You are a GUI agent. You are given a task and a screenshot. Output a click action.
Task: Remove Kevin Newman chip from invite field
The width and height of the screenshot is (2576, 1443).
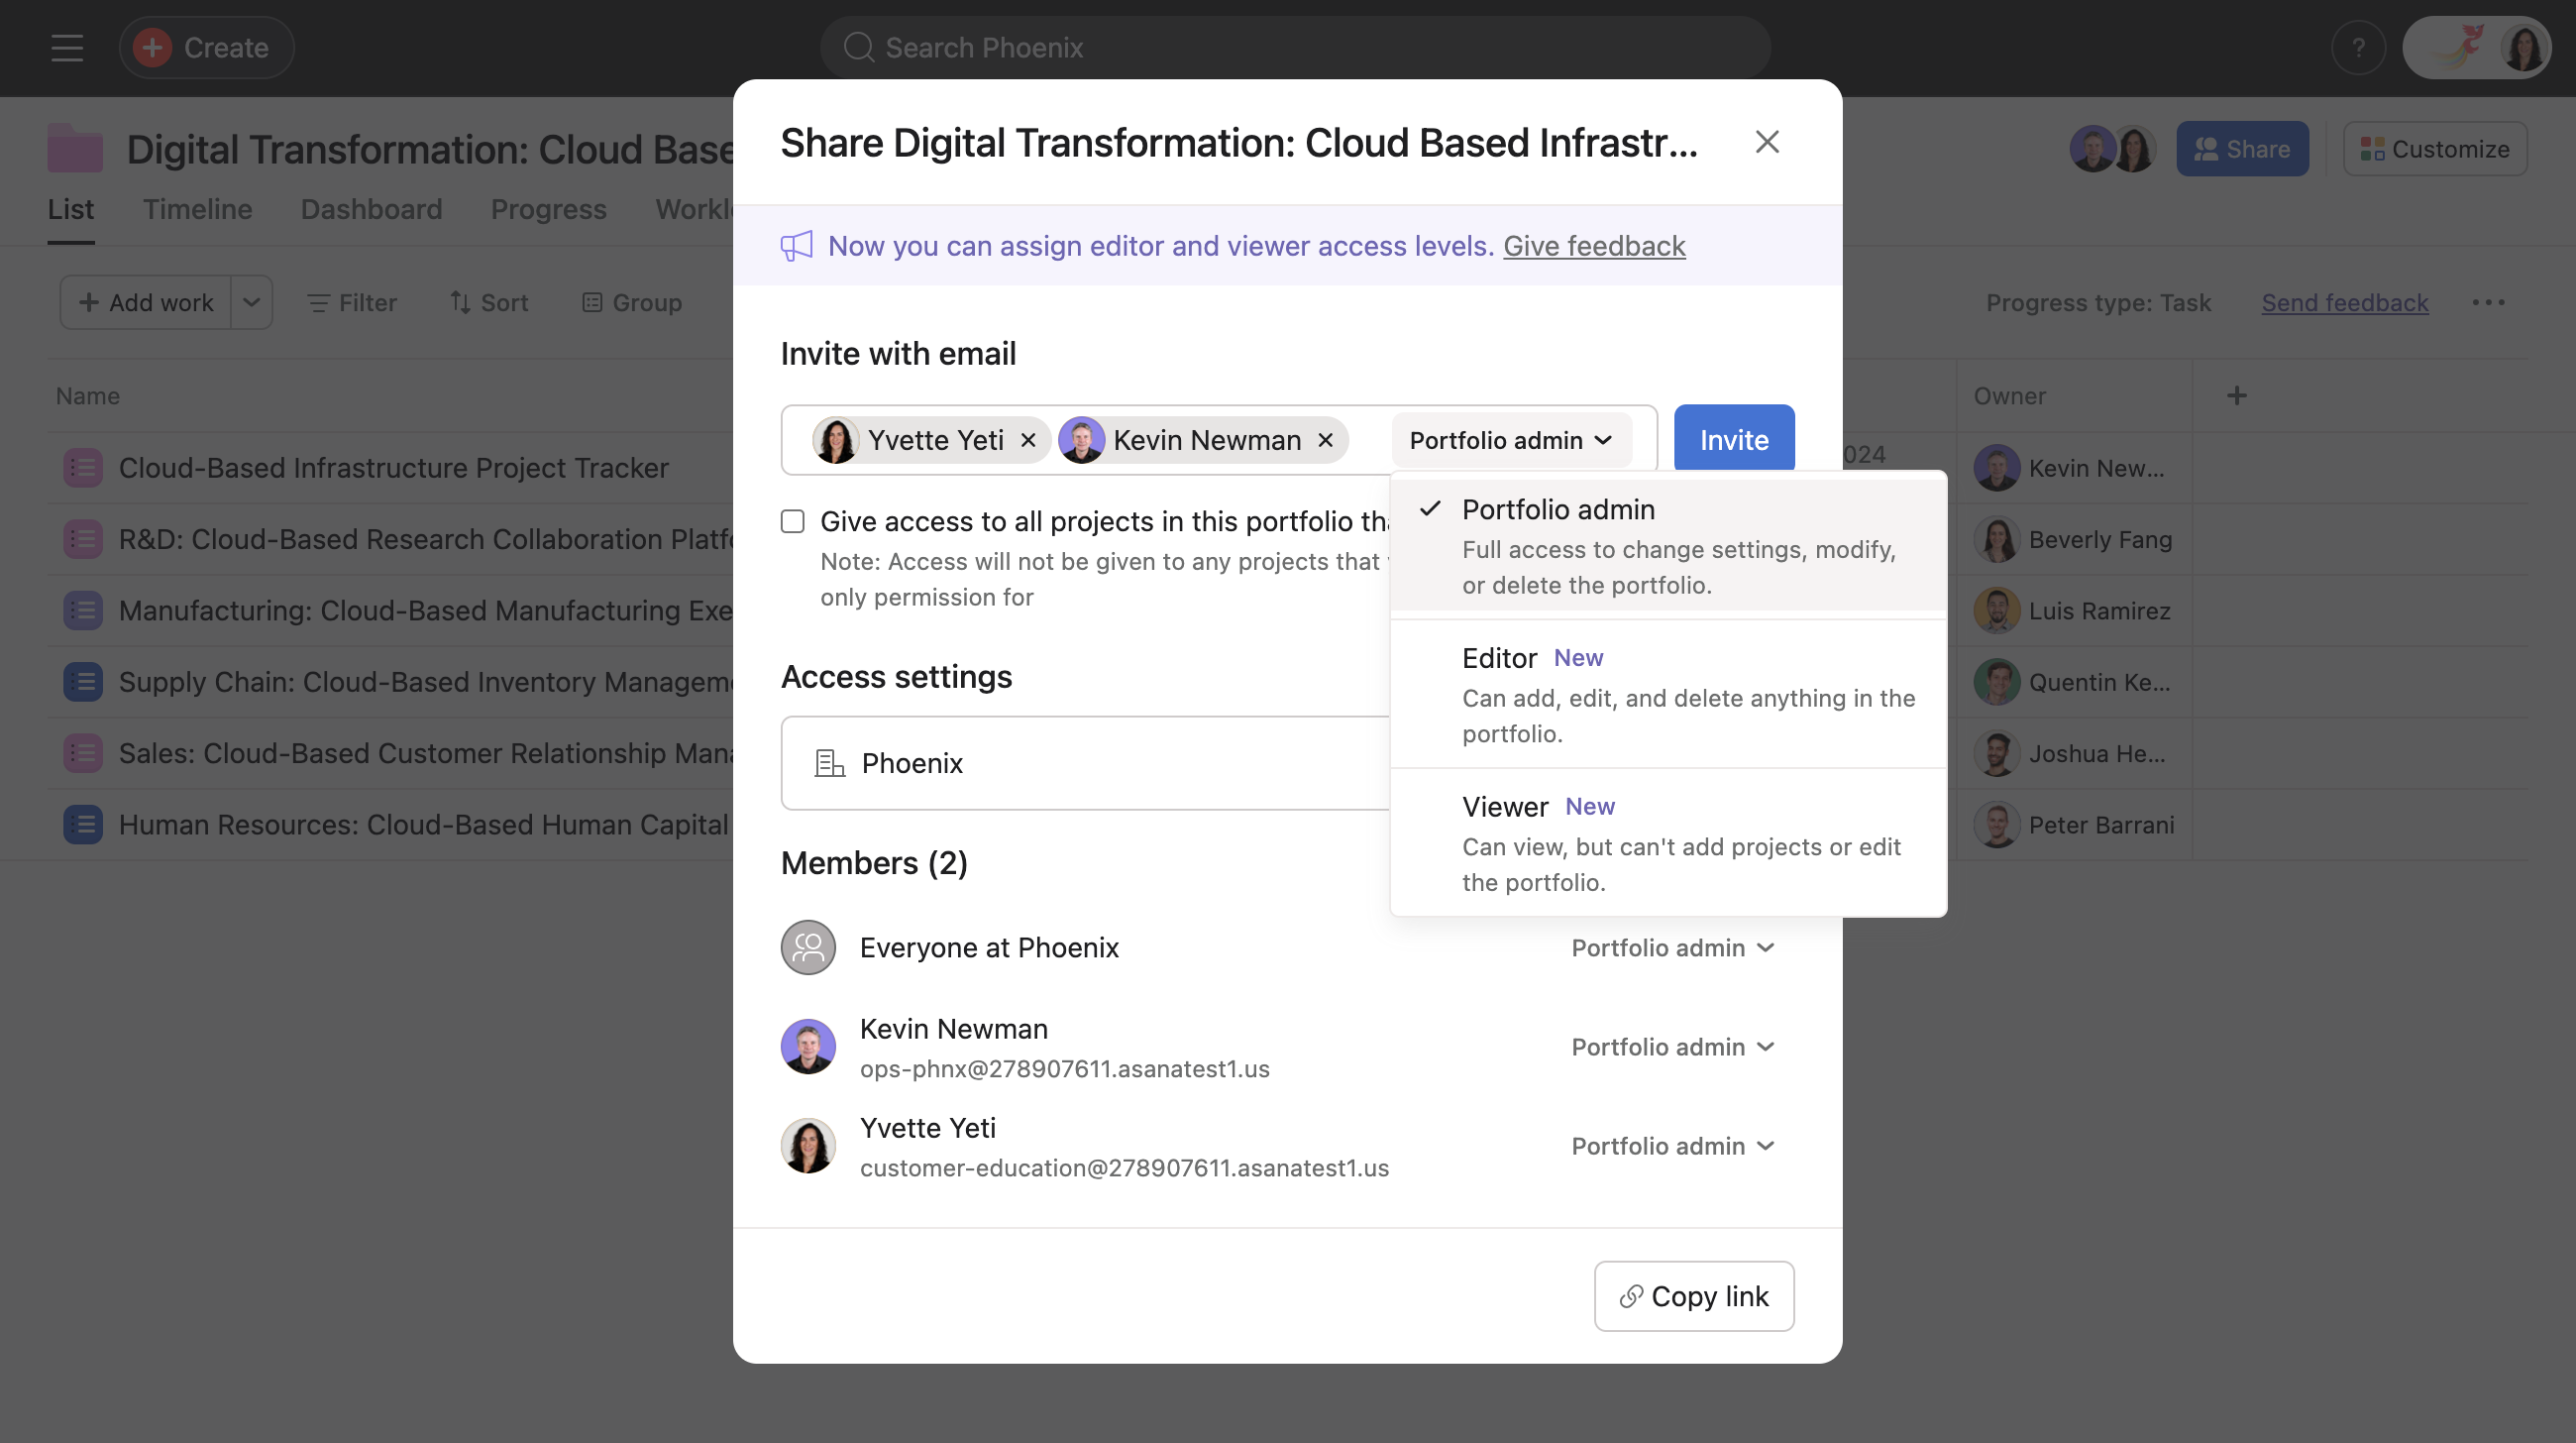pos(1325,440)
